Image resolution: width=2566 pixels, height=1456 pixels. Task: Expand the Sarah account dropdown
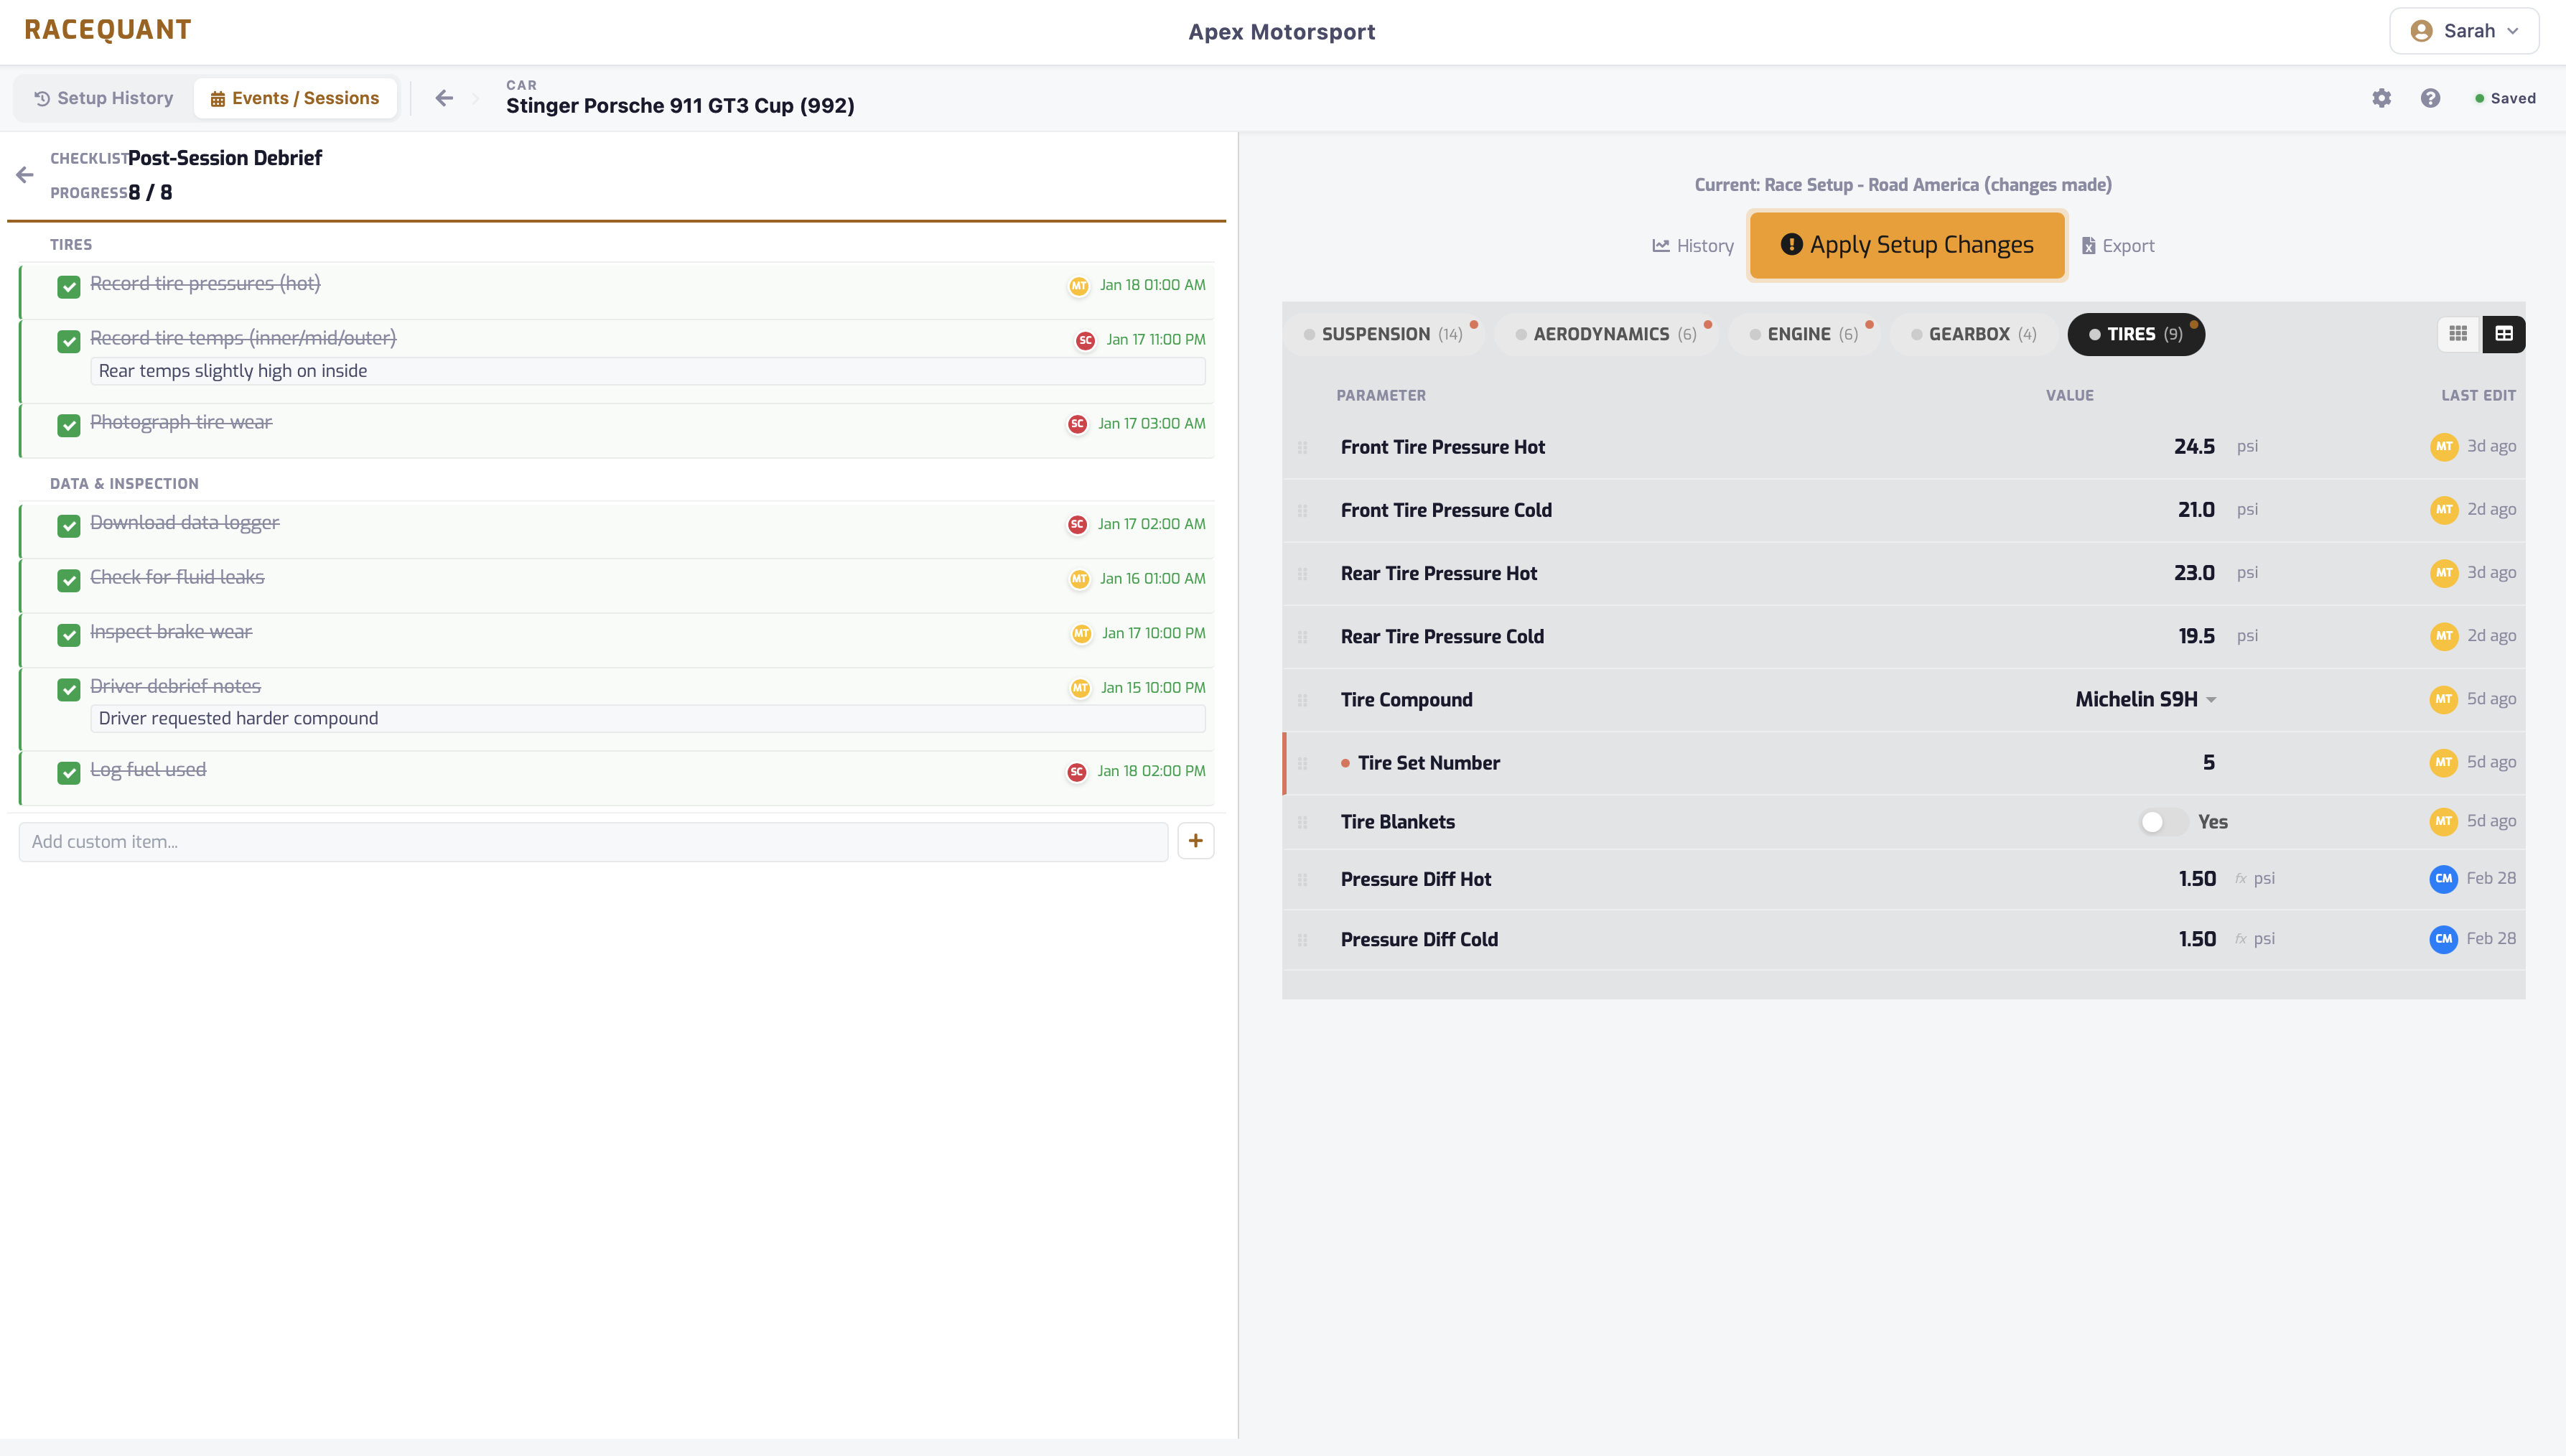pyautogui.click(x=2464, y=30)
